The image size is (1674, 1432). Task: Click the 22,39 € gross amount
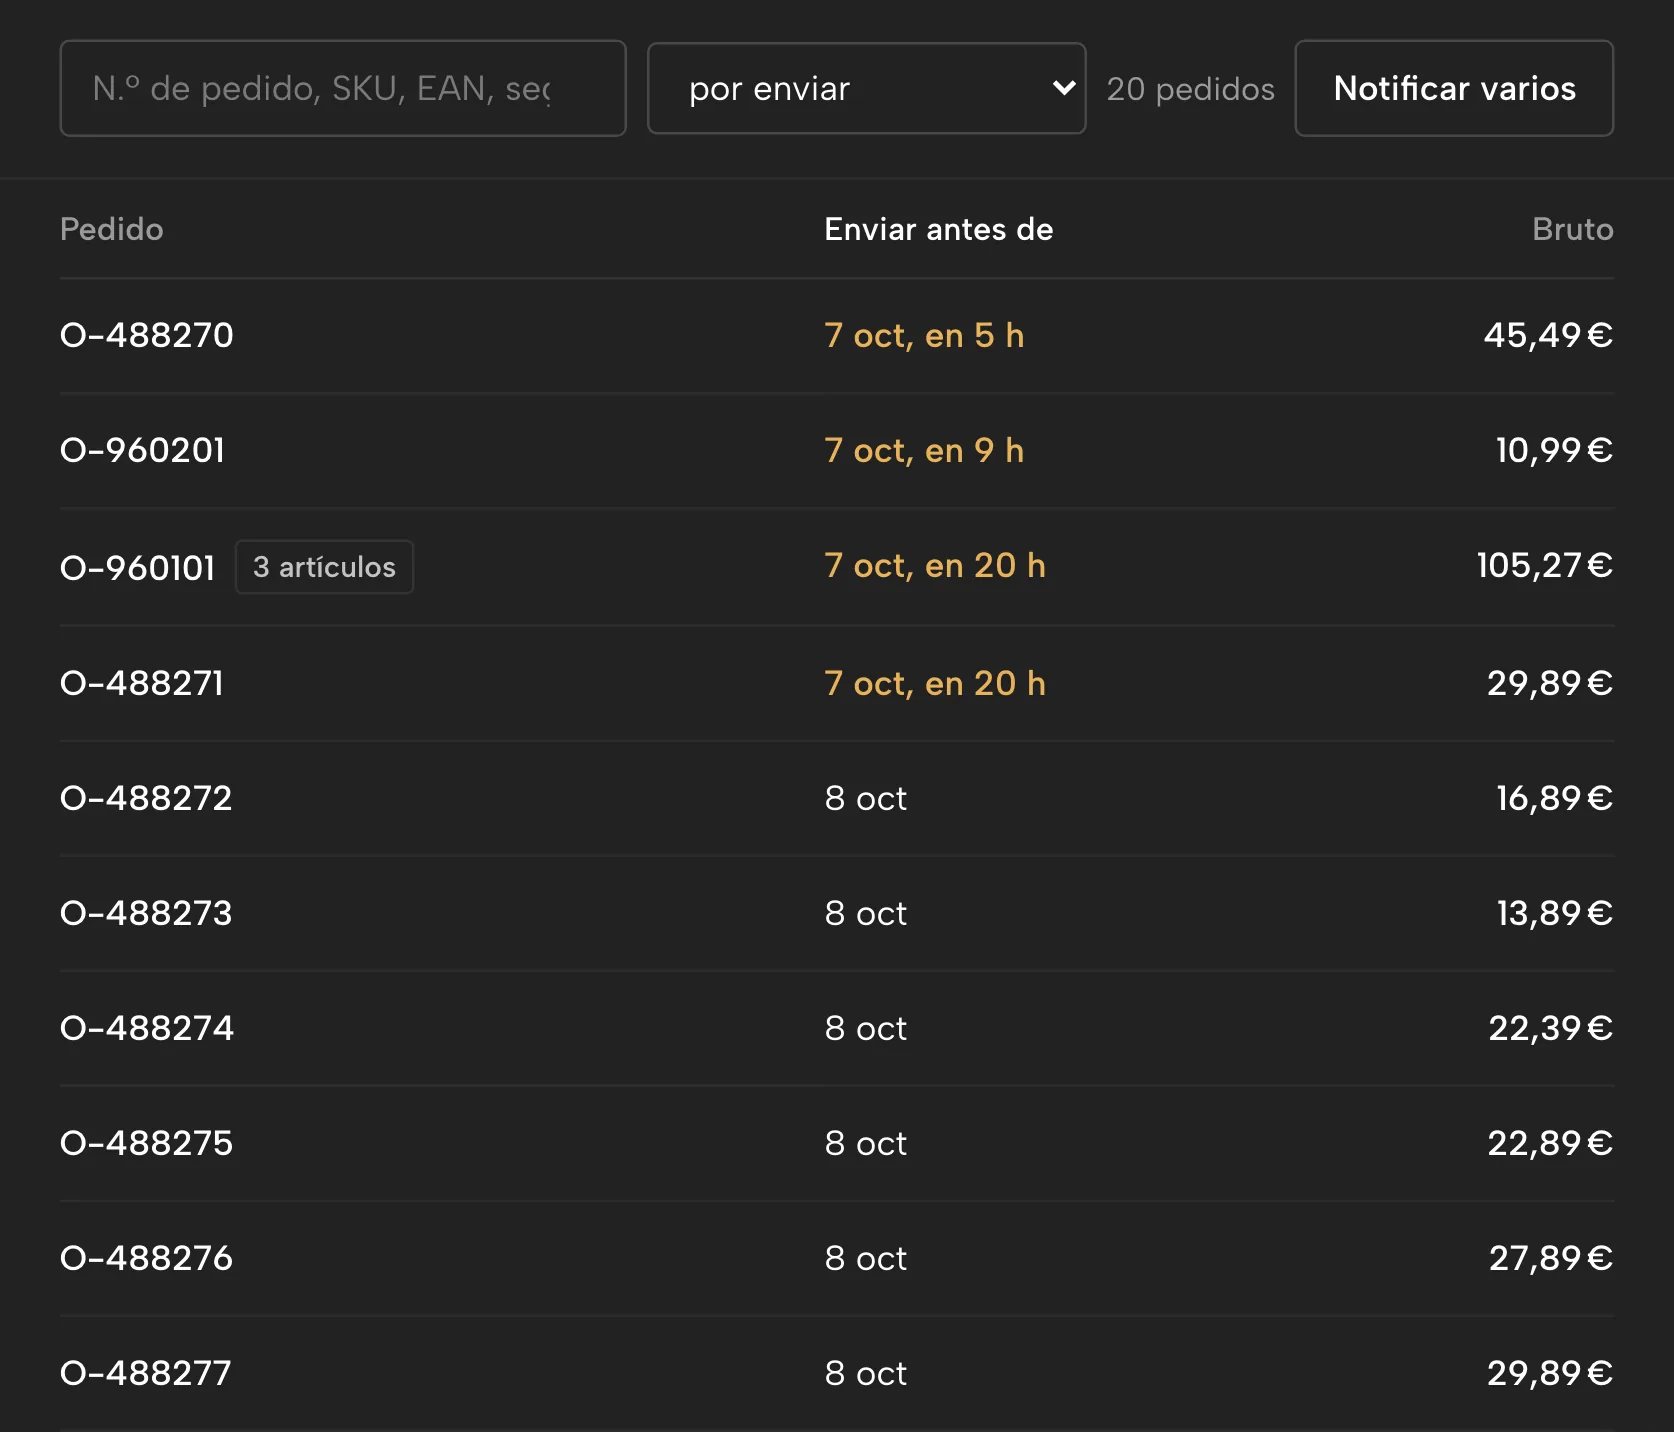click(x=1550, y=1028)
